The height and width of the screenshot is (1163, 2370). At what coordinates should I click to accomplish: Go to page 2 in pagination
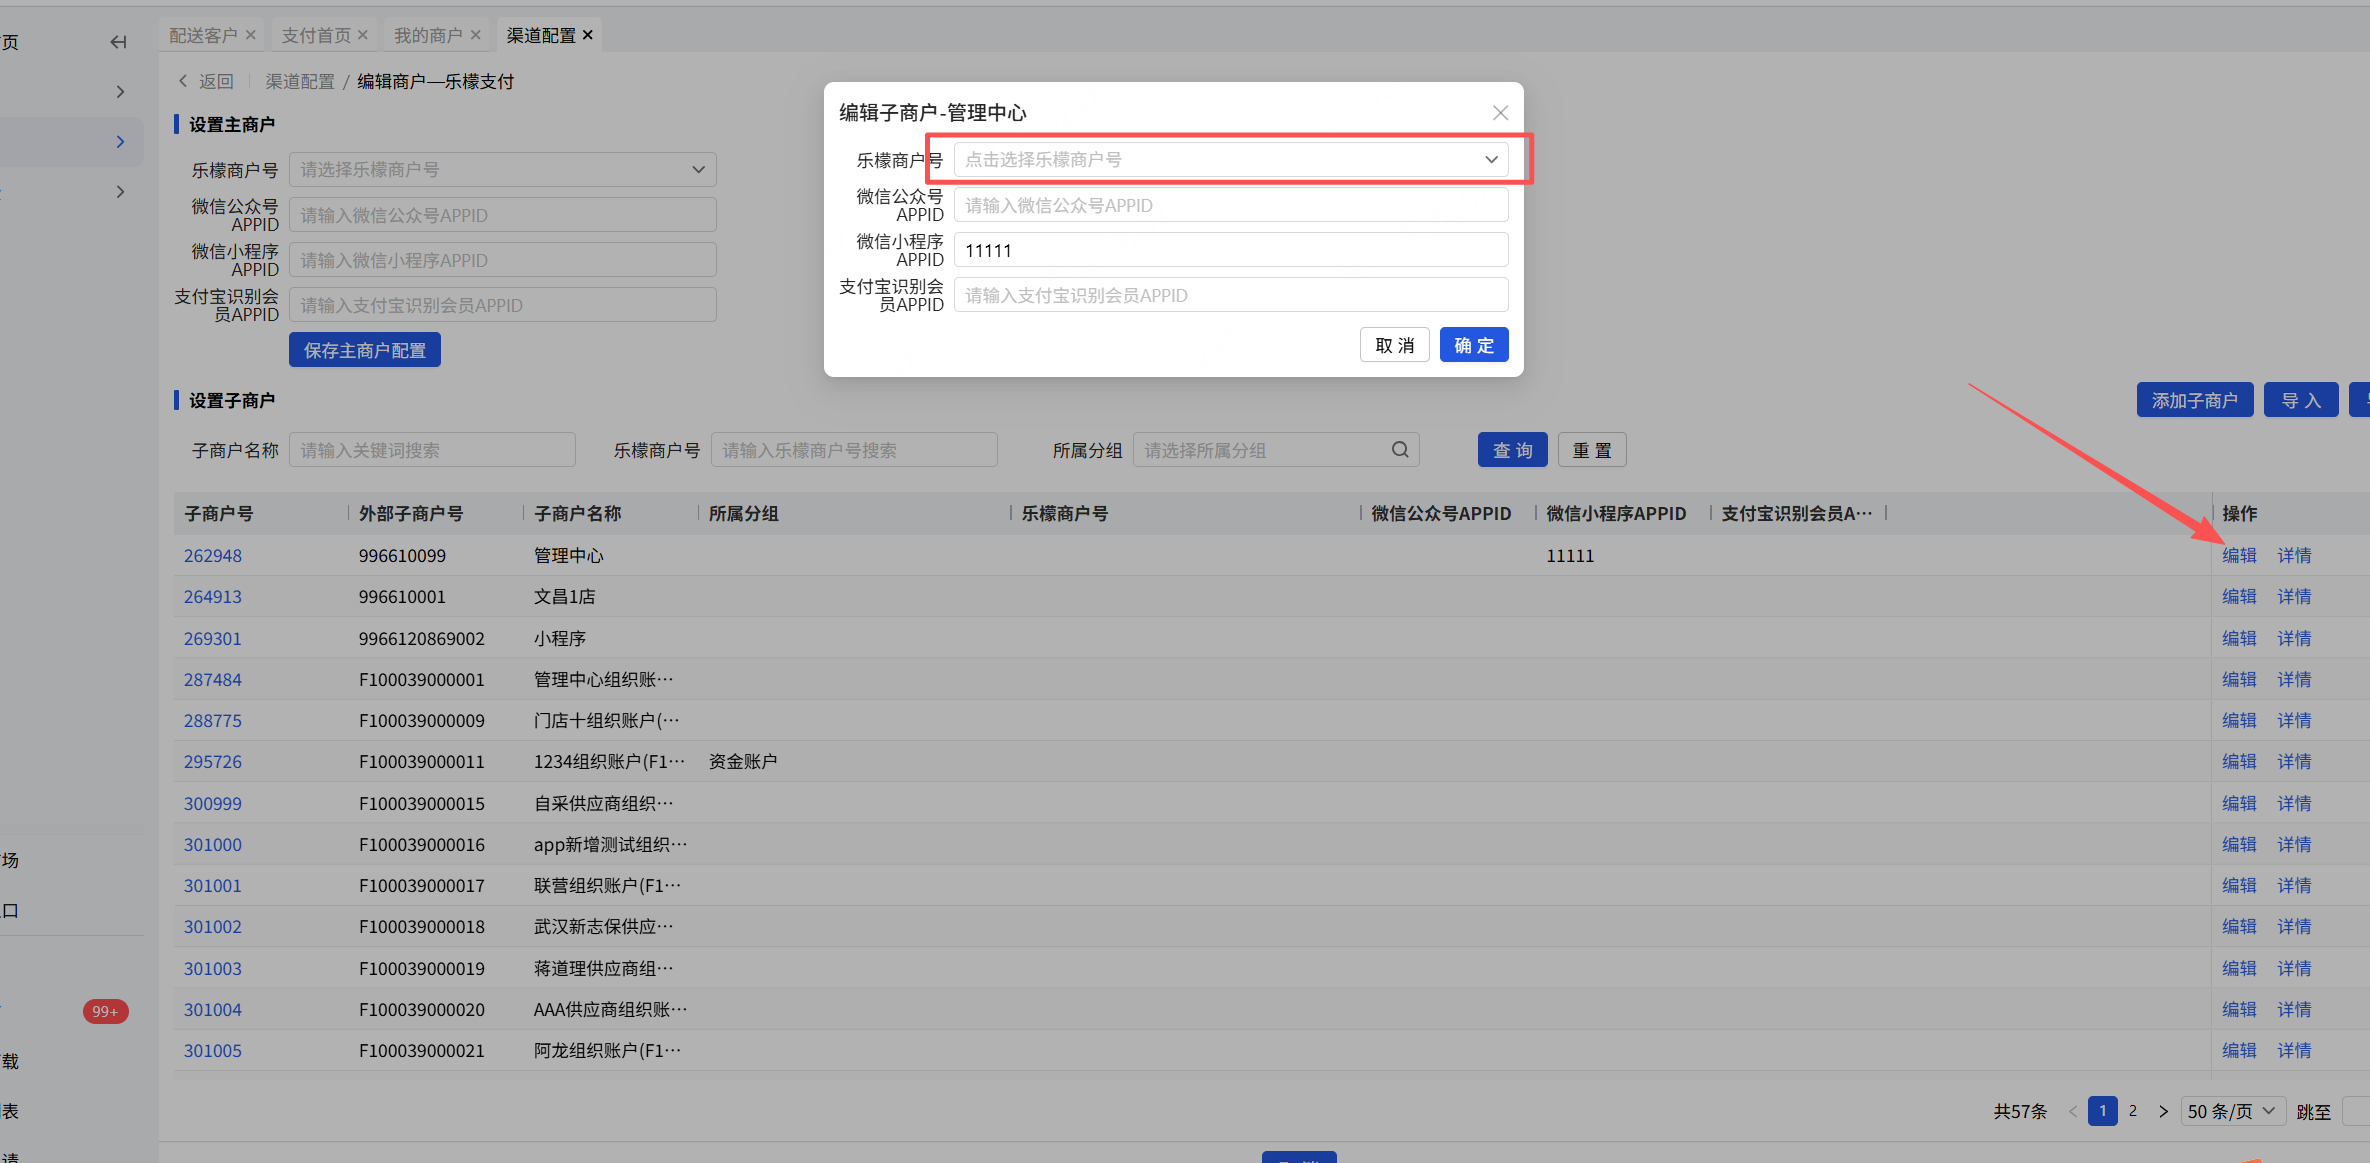pyautogui.click(x=2133, y=1111)
